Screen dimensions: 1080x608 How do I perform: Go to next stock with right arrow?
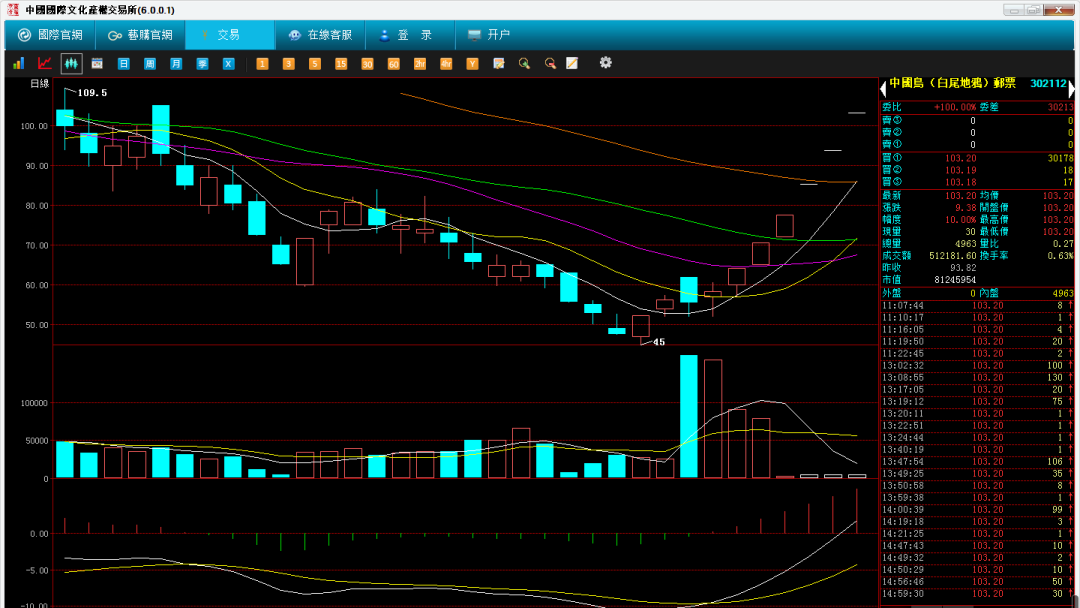tap(1071, 89)
